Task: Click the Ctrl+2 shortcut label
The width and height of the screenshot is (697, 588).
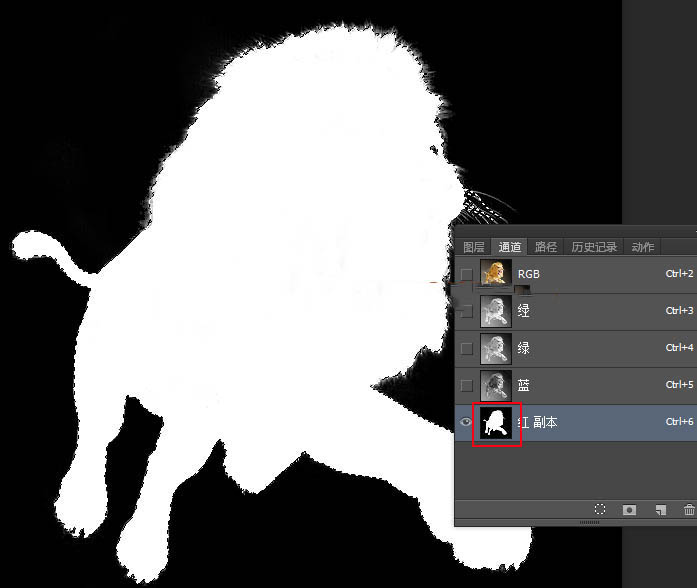Action: coord(679,274)
